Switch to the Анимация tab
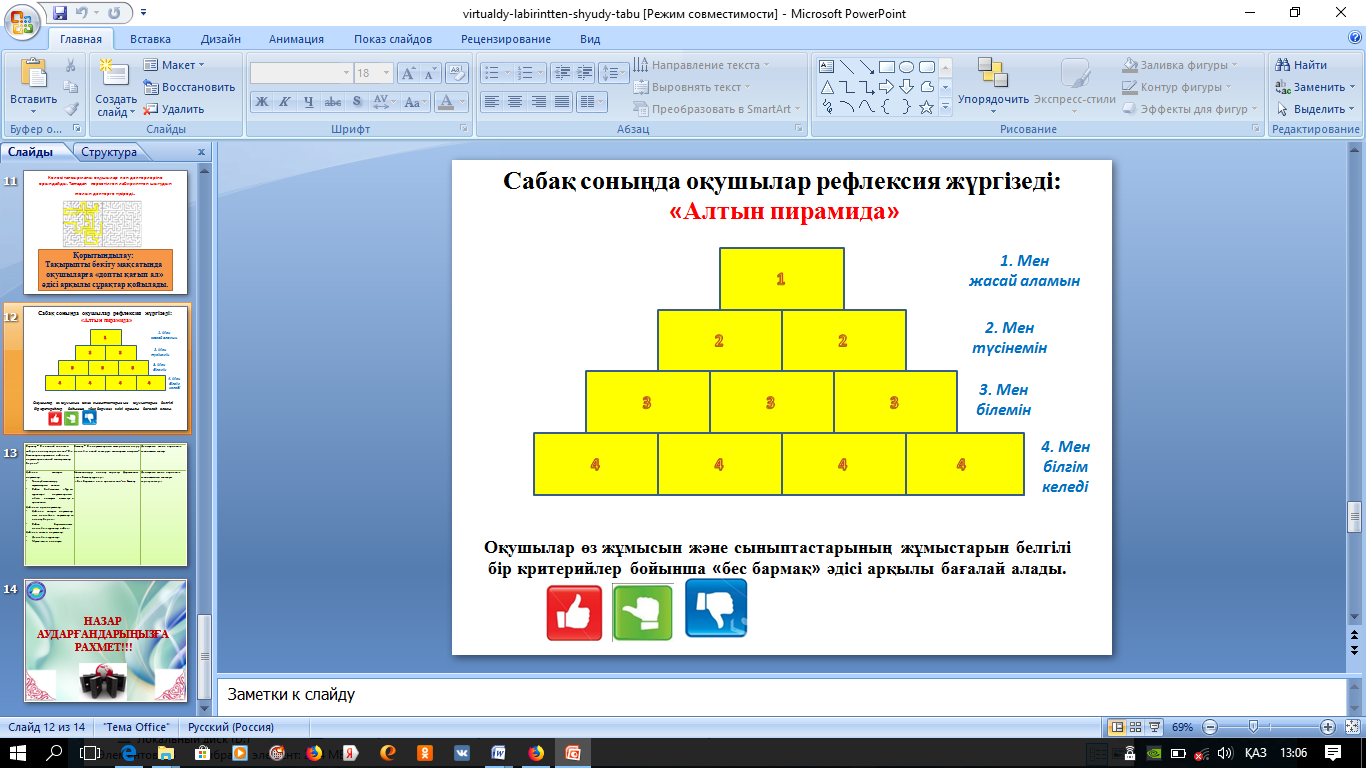 (296, 39)
